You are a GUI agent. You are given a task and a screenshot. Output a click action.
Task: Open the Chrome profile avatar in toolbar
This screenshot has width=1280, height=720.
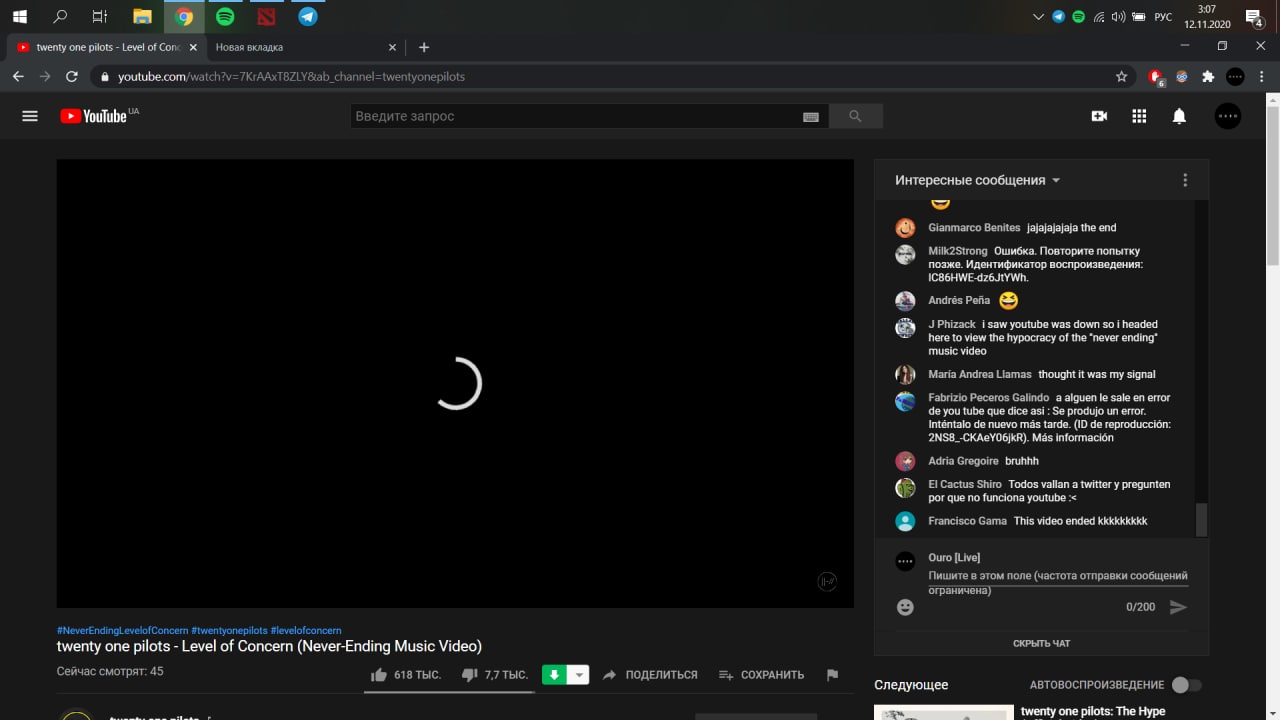tap(1235, 76)
